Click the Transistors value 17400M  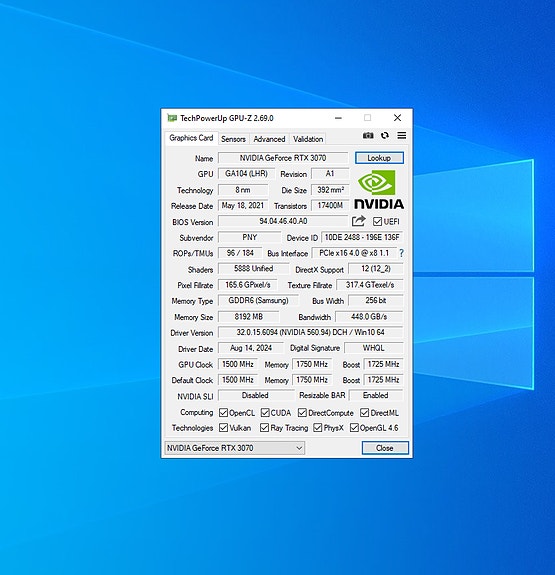tap(330, 205)
